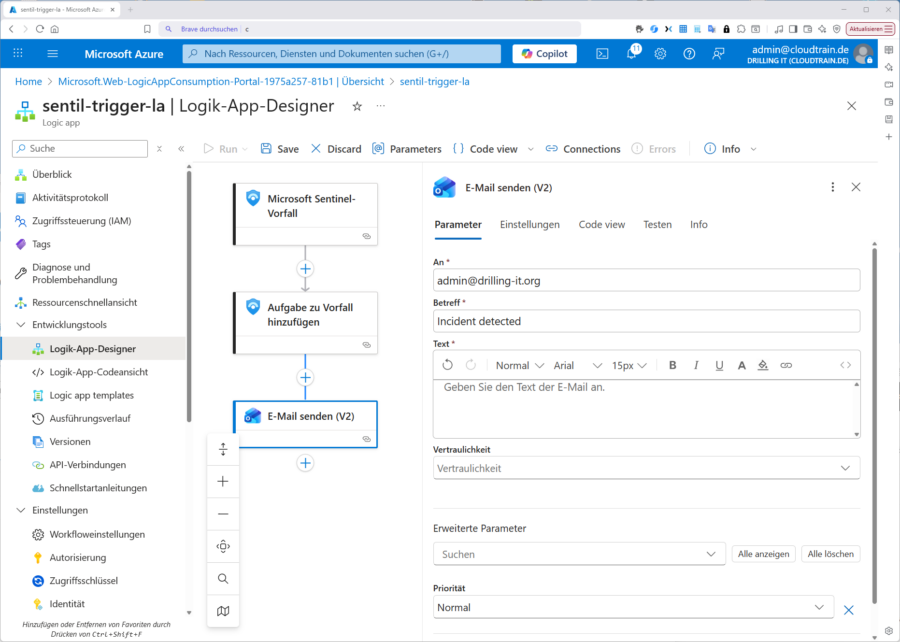Open Azure notifications showing 11 alerts

click(x=631, y=53)
